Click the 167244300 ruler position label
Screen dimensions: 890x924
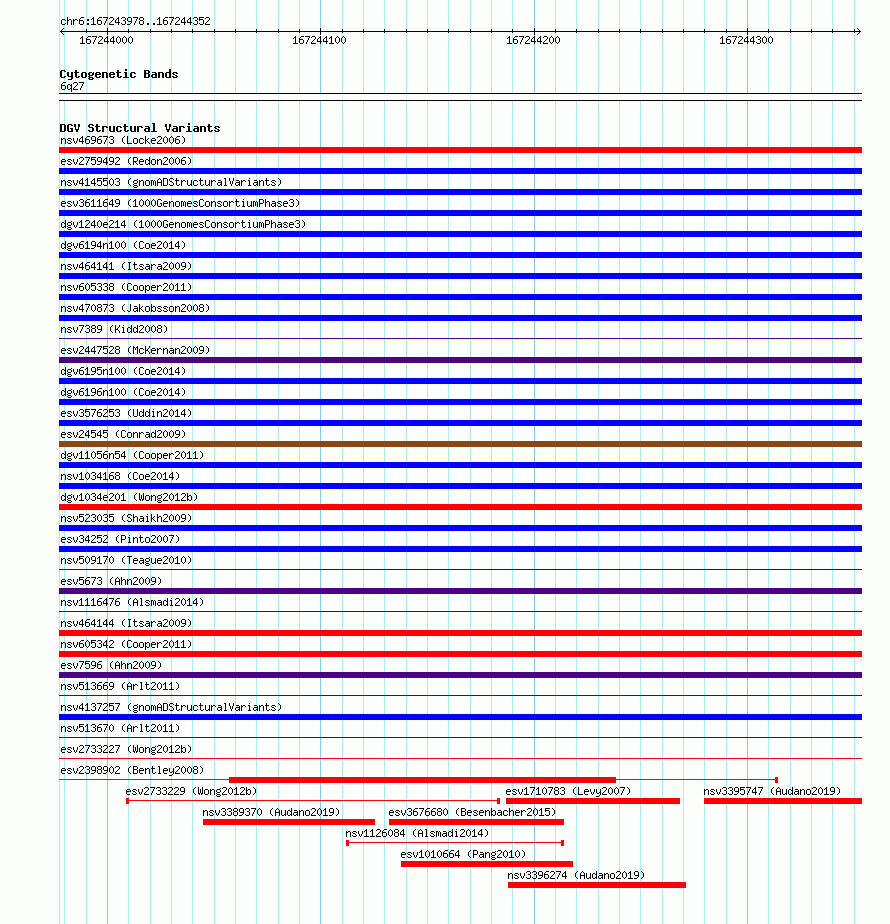click(x=746, y=41)
